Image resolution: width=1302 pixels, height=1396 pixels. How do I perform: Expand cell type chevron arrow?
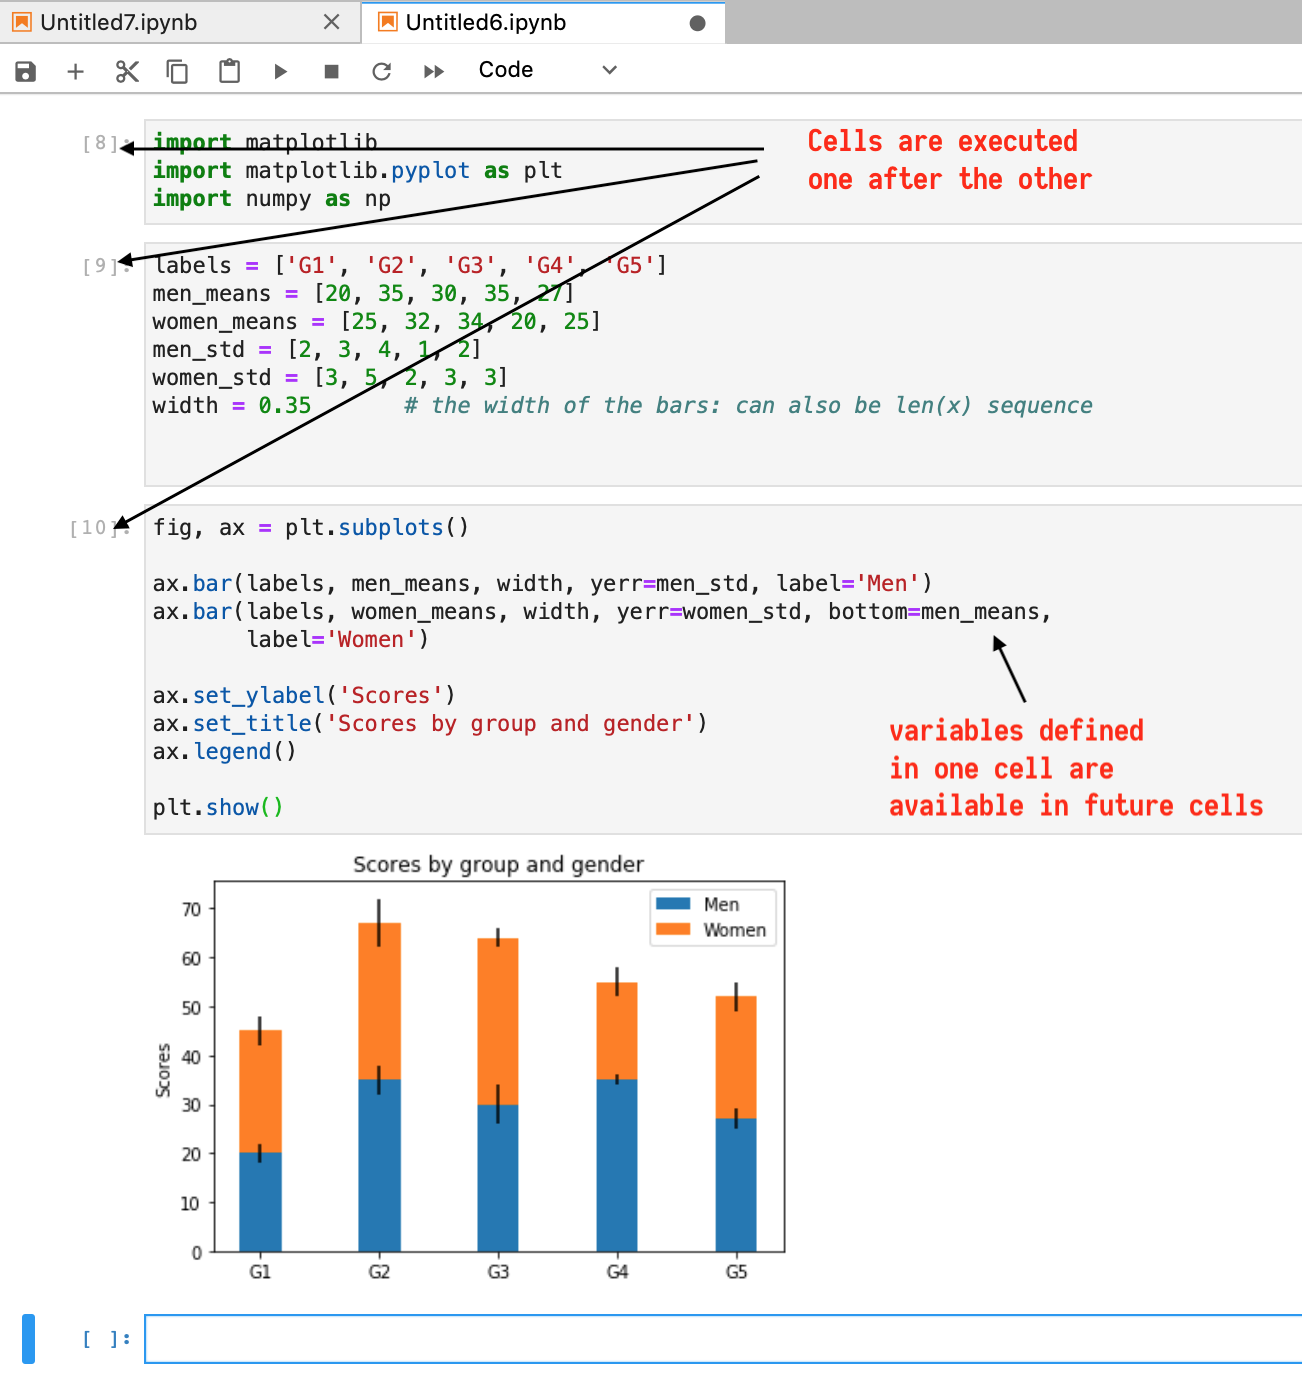(x=609, y=70)
